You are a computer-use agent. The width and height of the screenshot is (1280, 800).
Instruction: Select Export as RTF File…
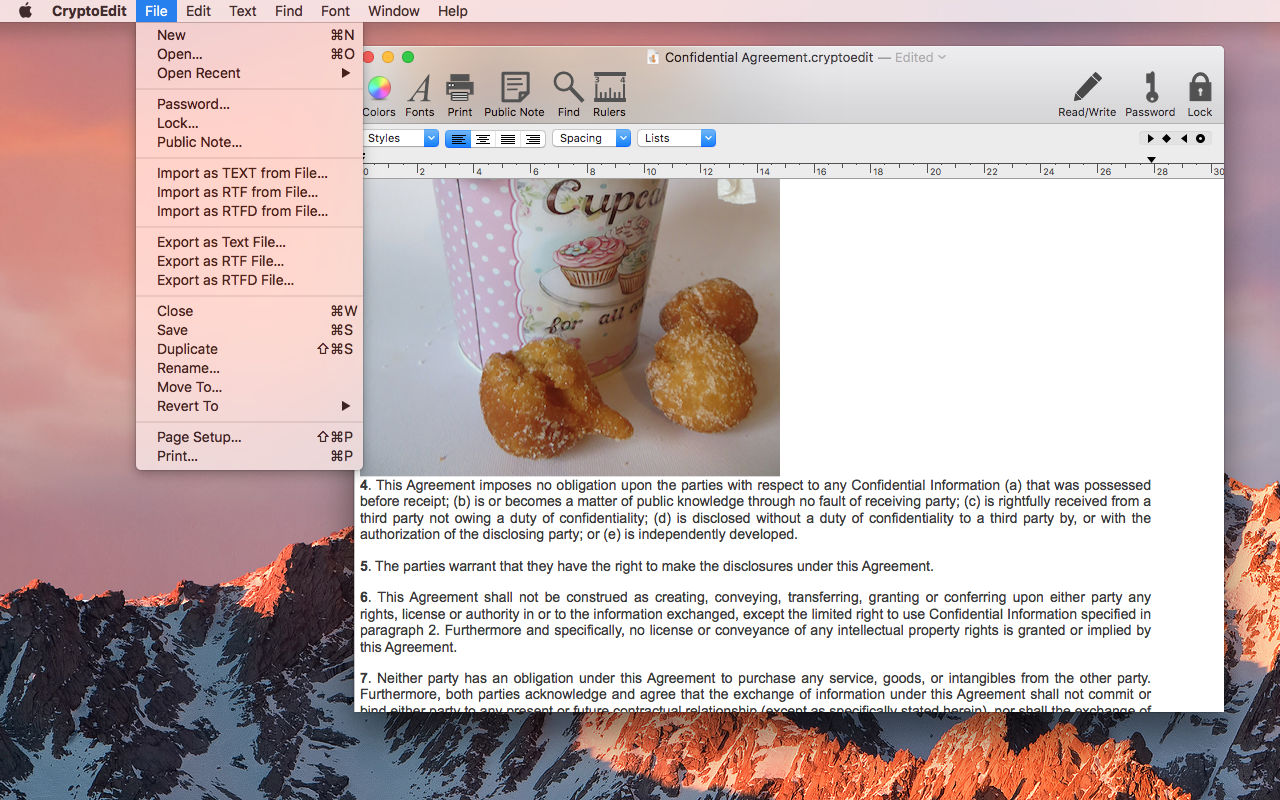point(249,261)
